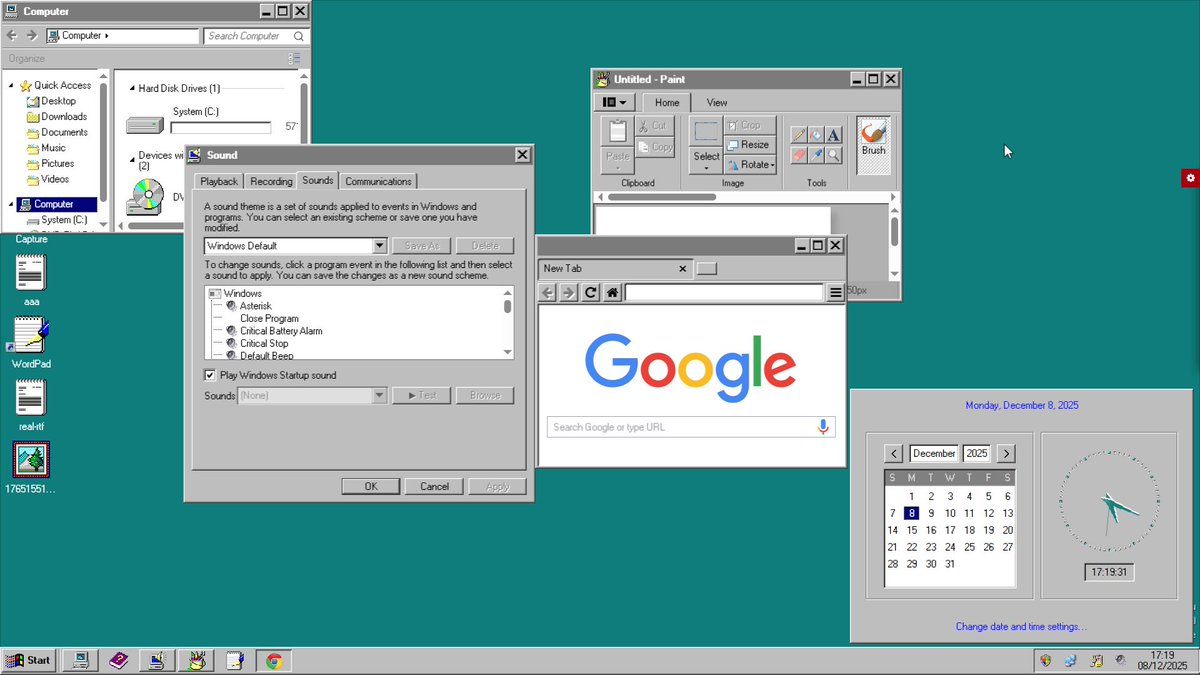Image resolution: width=1200 pixels, height=675 pixels.
Task: Go to the next month in calendar
Action: click(x=1006, y=453)
